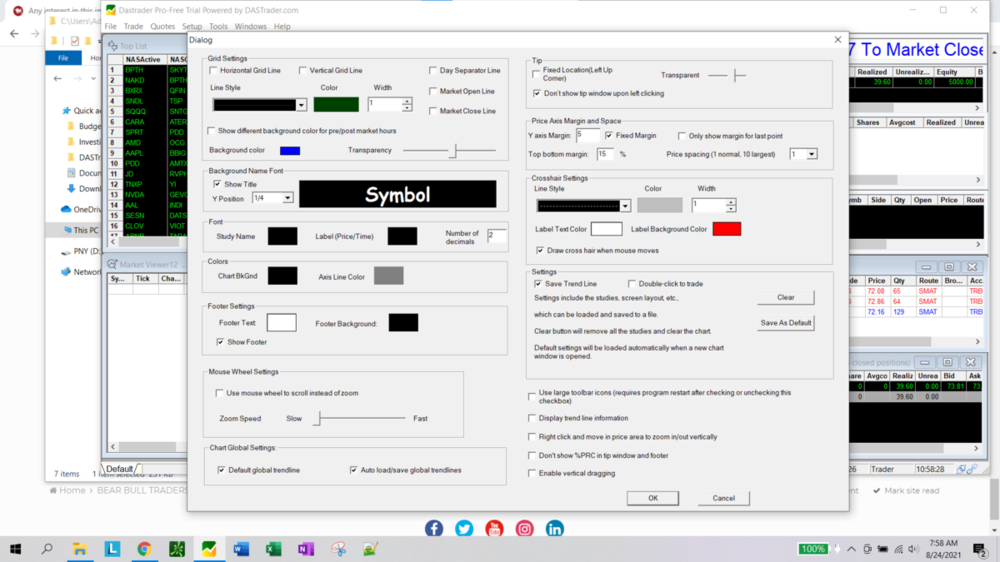Click the DAS Trader title bar logo icon
1000x562 pixels.
pos(111,10)
